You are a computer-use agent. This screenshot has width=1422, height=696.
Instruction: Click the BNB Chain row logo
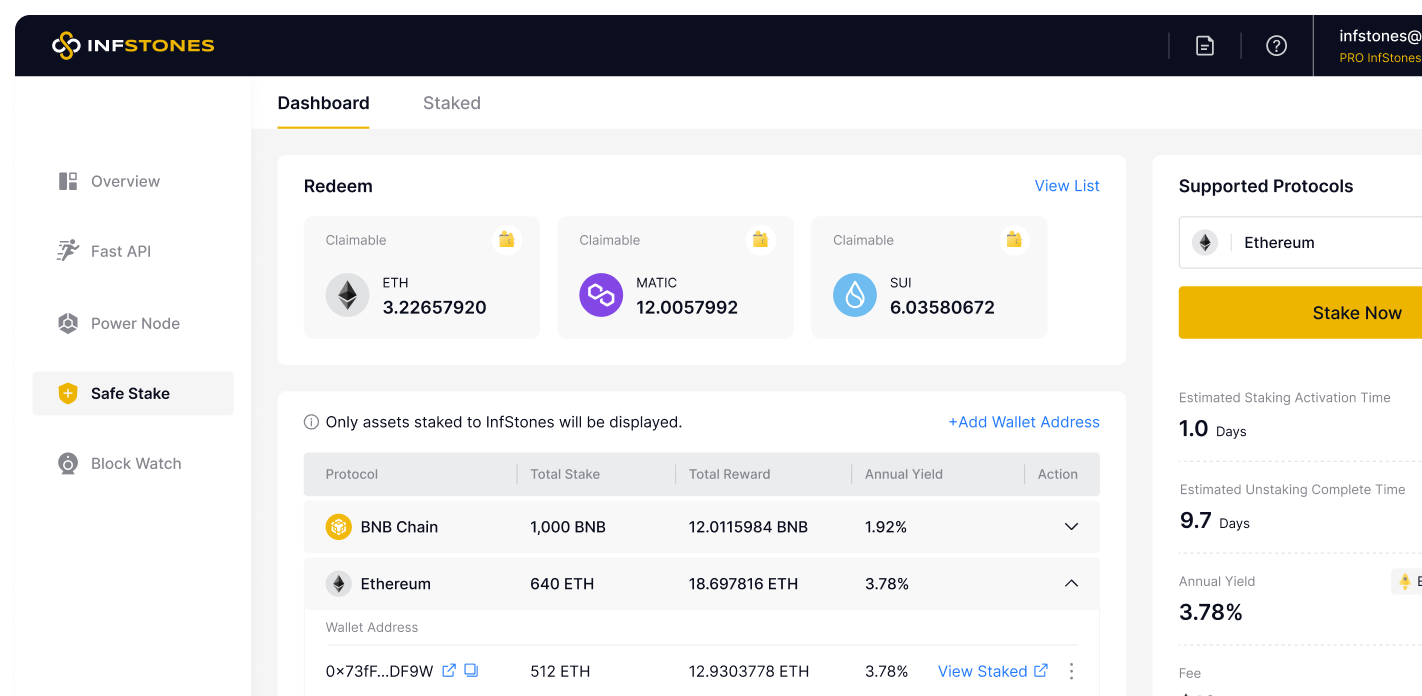point(339,527)
